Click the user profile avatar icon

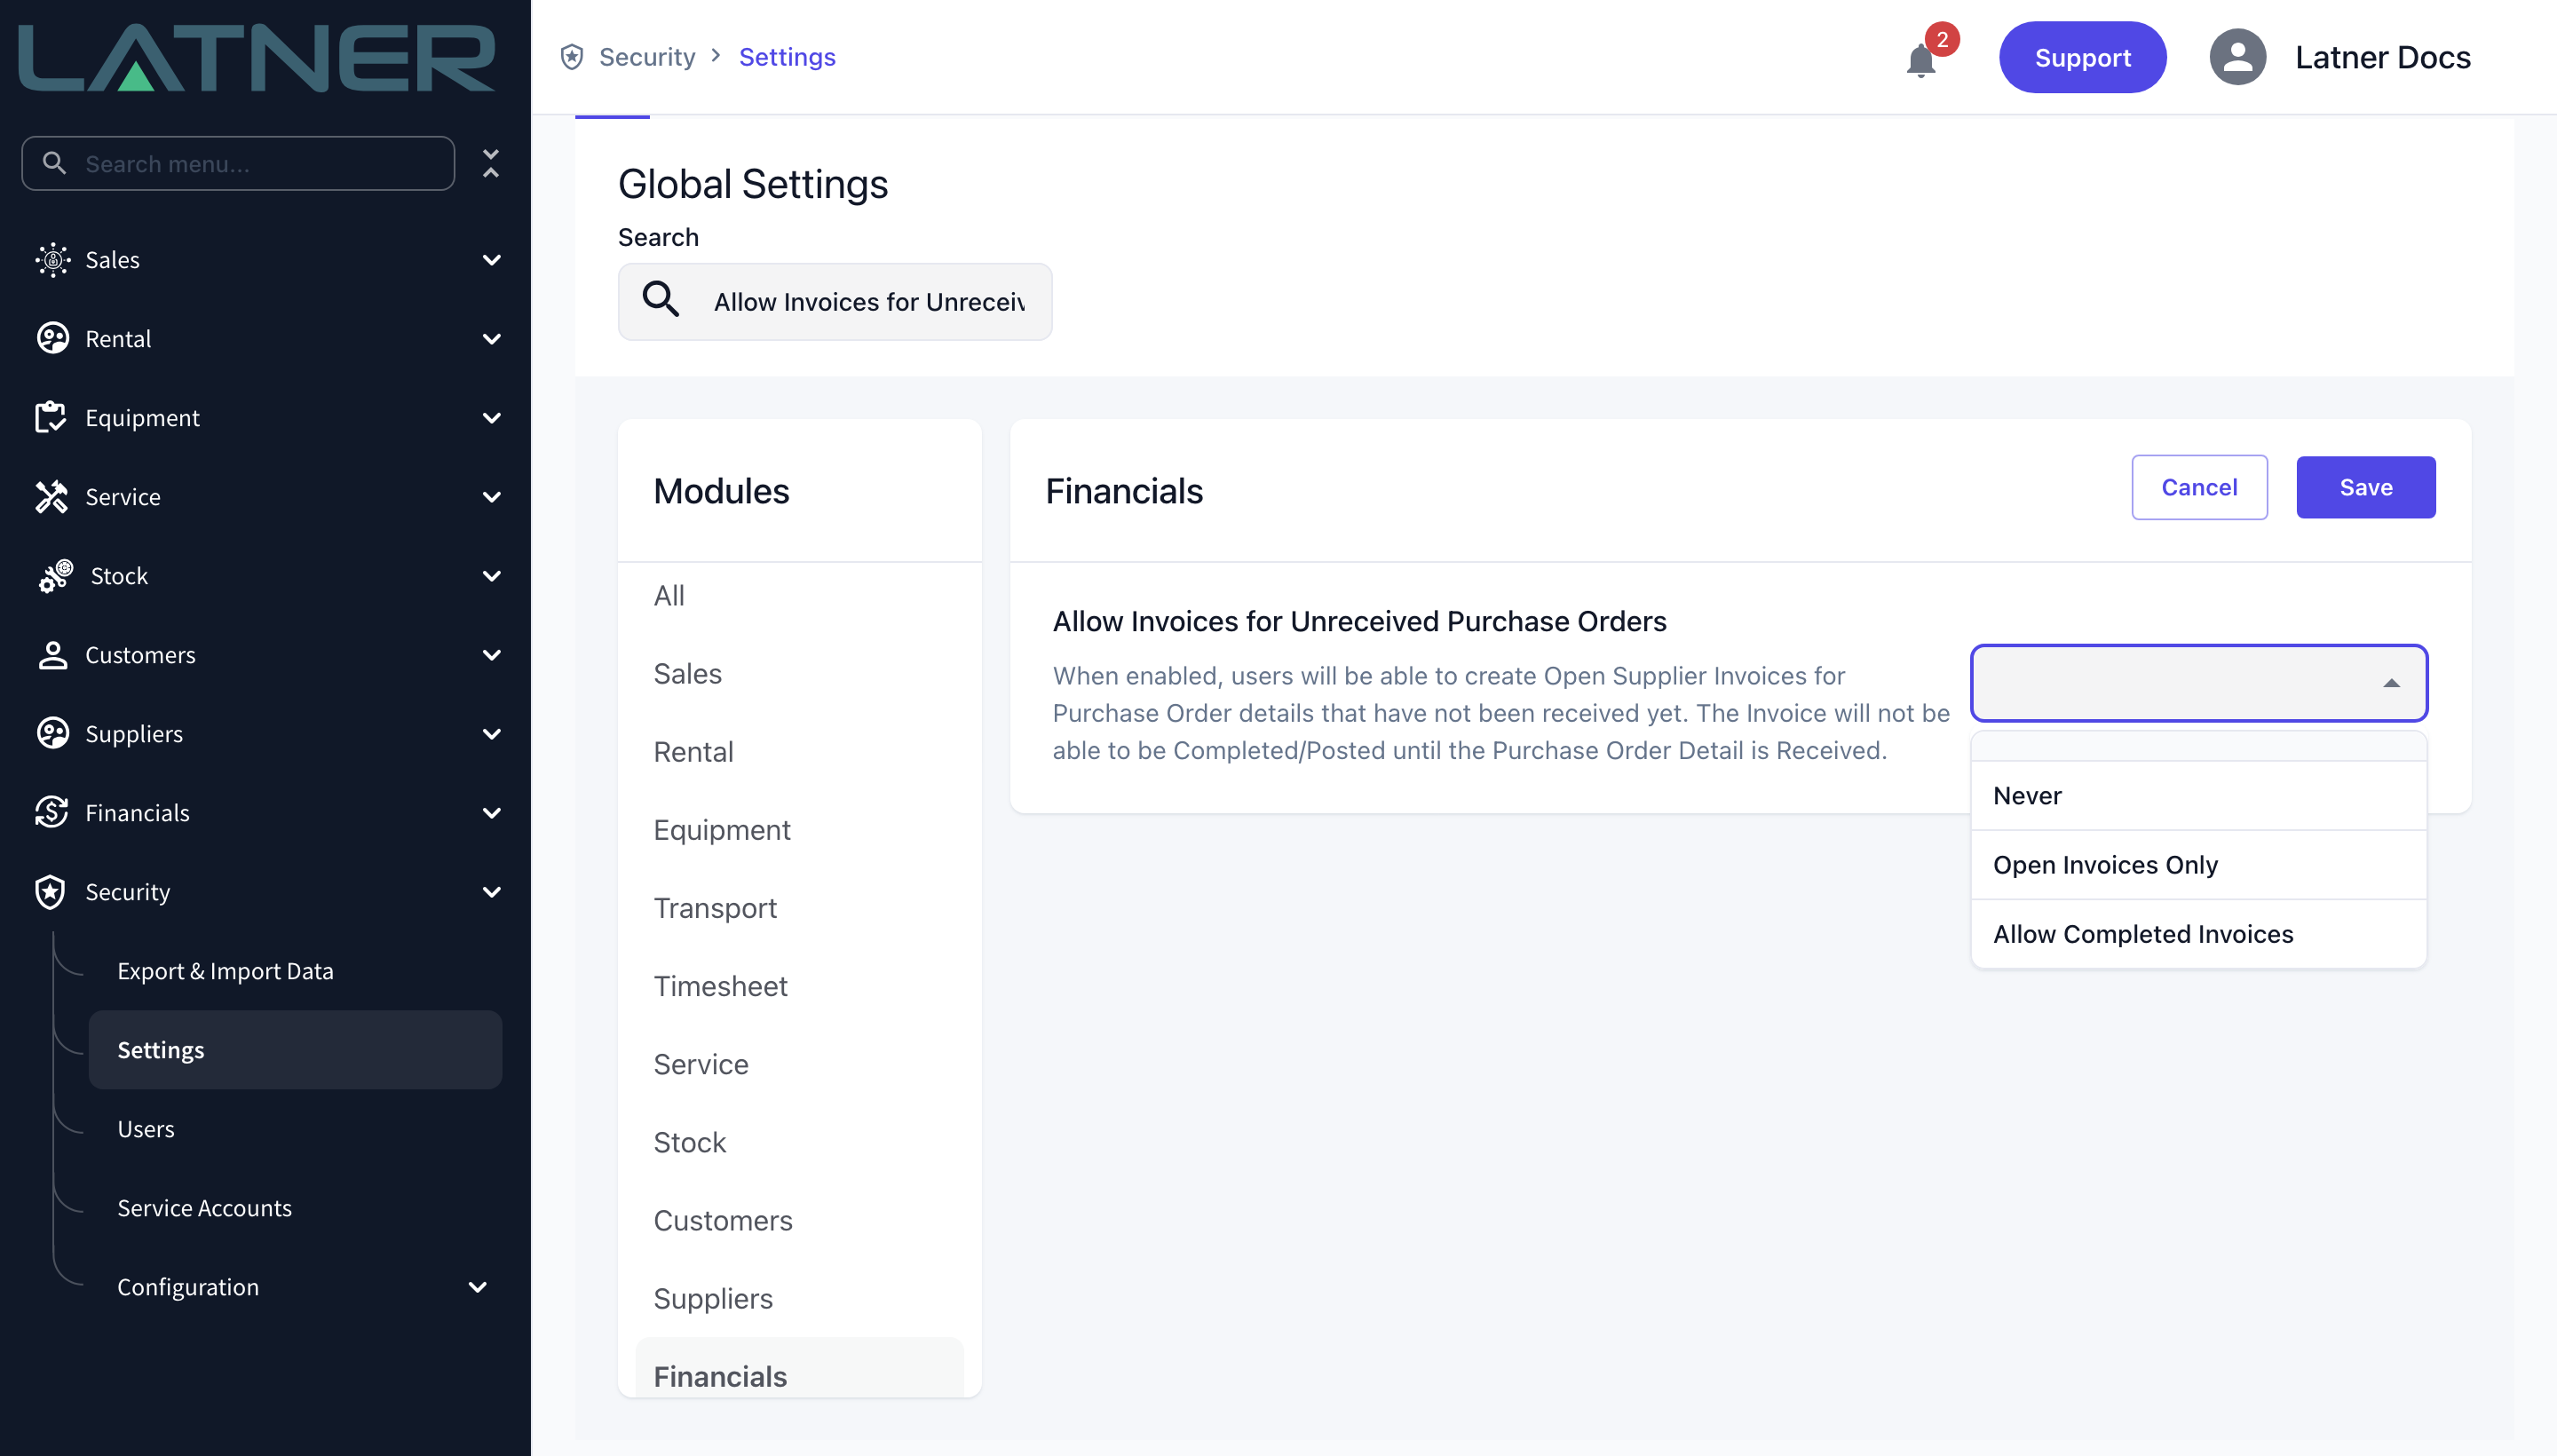click(x=2237, y=57)
